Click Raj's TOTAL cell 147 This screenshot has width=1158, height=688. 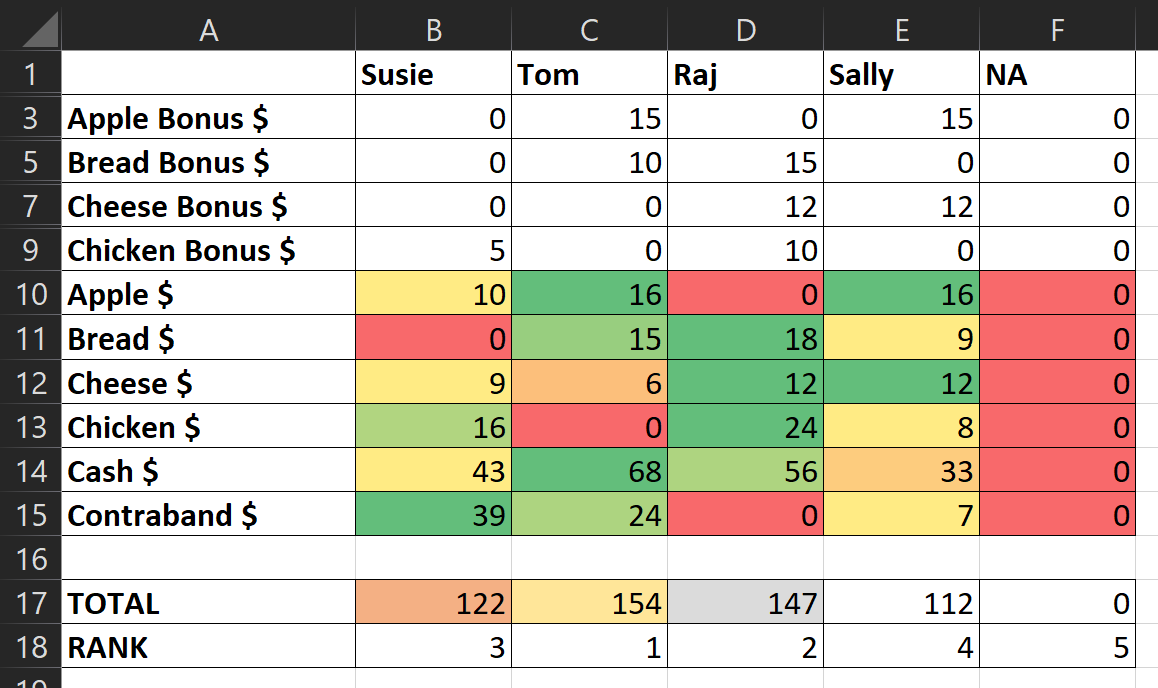click(x=746, y=602)
